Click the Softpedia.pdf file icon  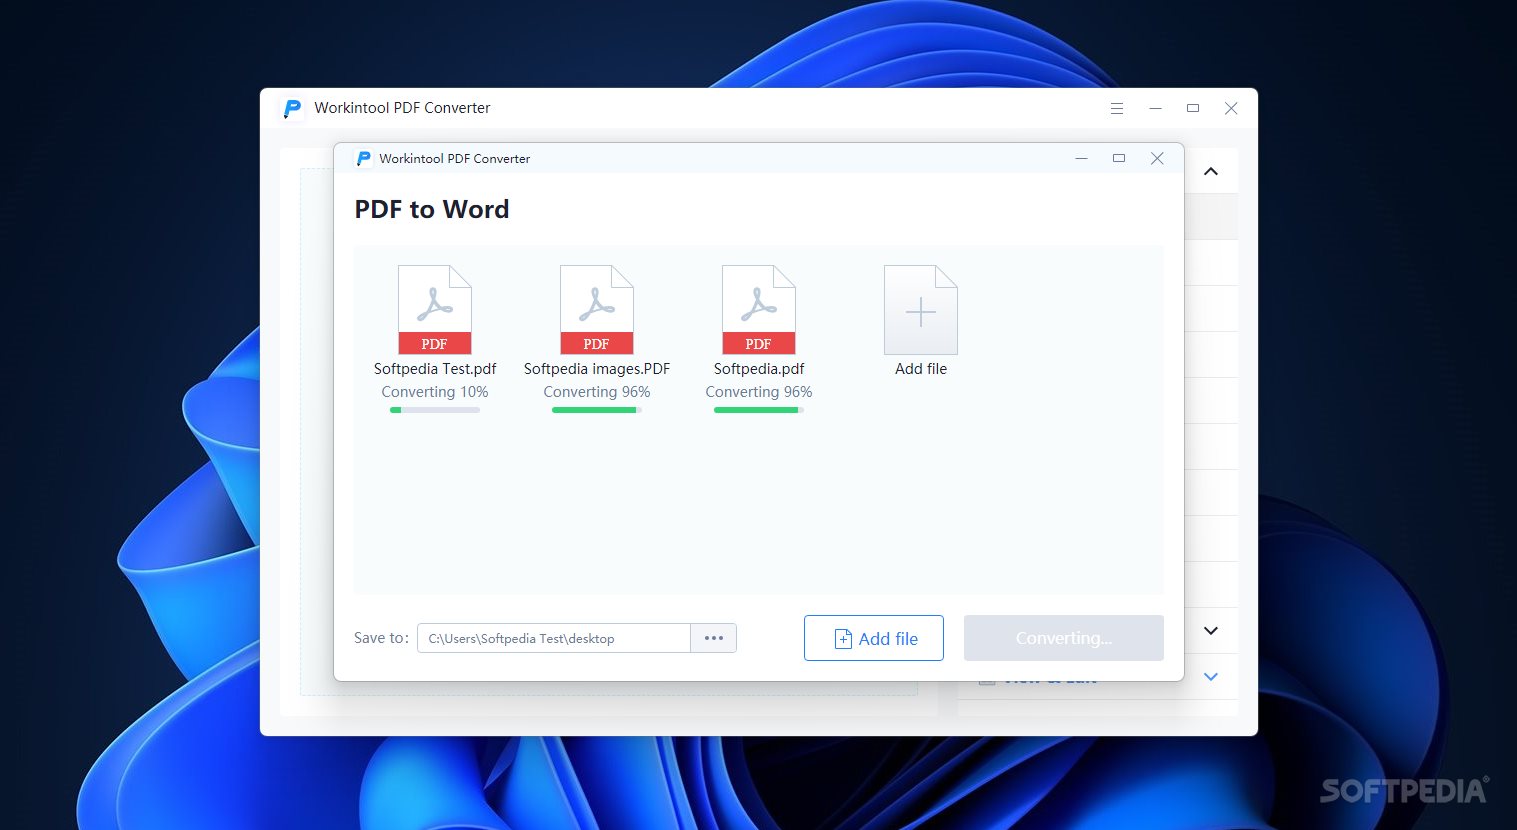point(759,310)
